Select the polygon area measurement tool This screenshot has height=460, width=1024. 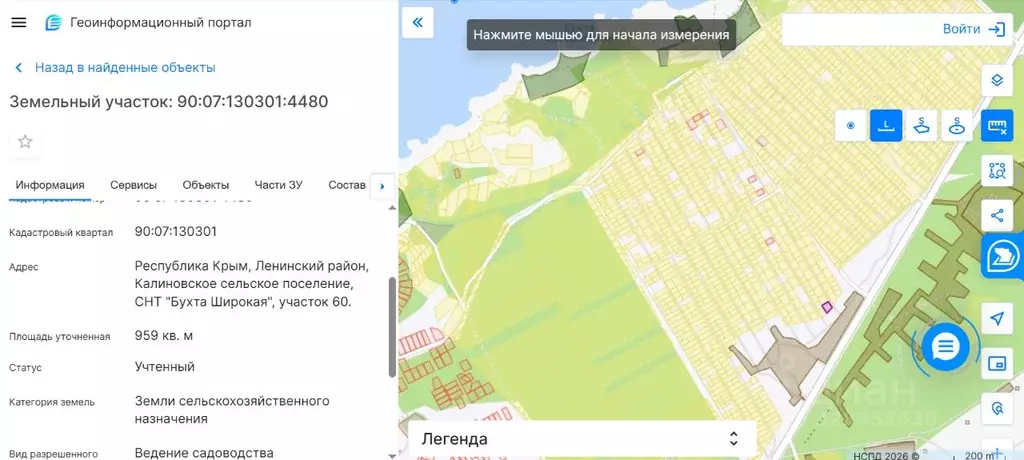[x=921, y=126]
